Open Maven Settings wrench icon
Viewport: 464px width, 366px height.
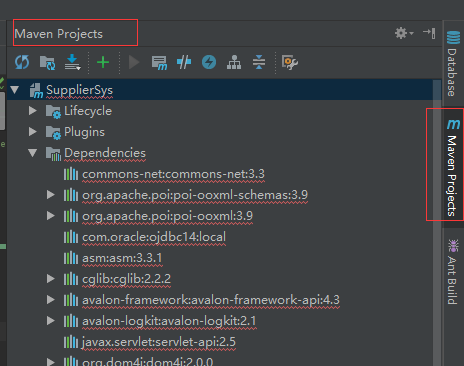pyautogui.click(x=290, y=62)
